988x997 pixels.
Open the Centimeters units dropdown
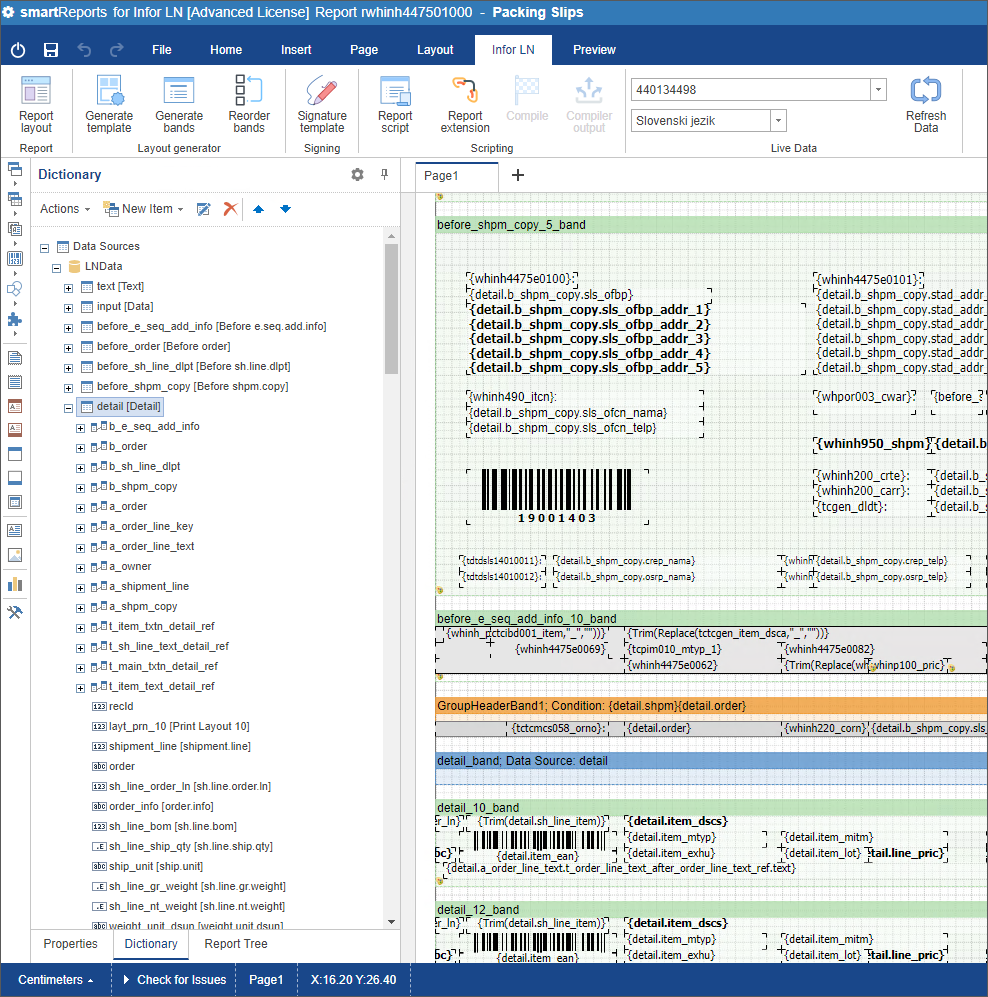(56, 980)
